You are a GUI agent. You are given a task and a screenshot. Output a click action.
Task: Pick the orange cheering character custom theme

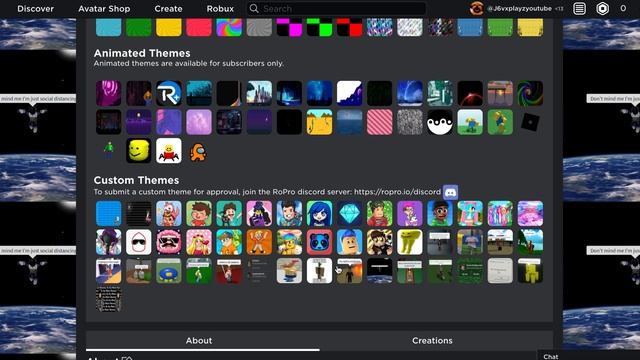[x=259, y=242]
